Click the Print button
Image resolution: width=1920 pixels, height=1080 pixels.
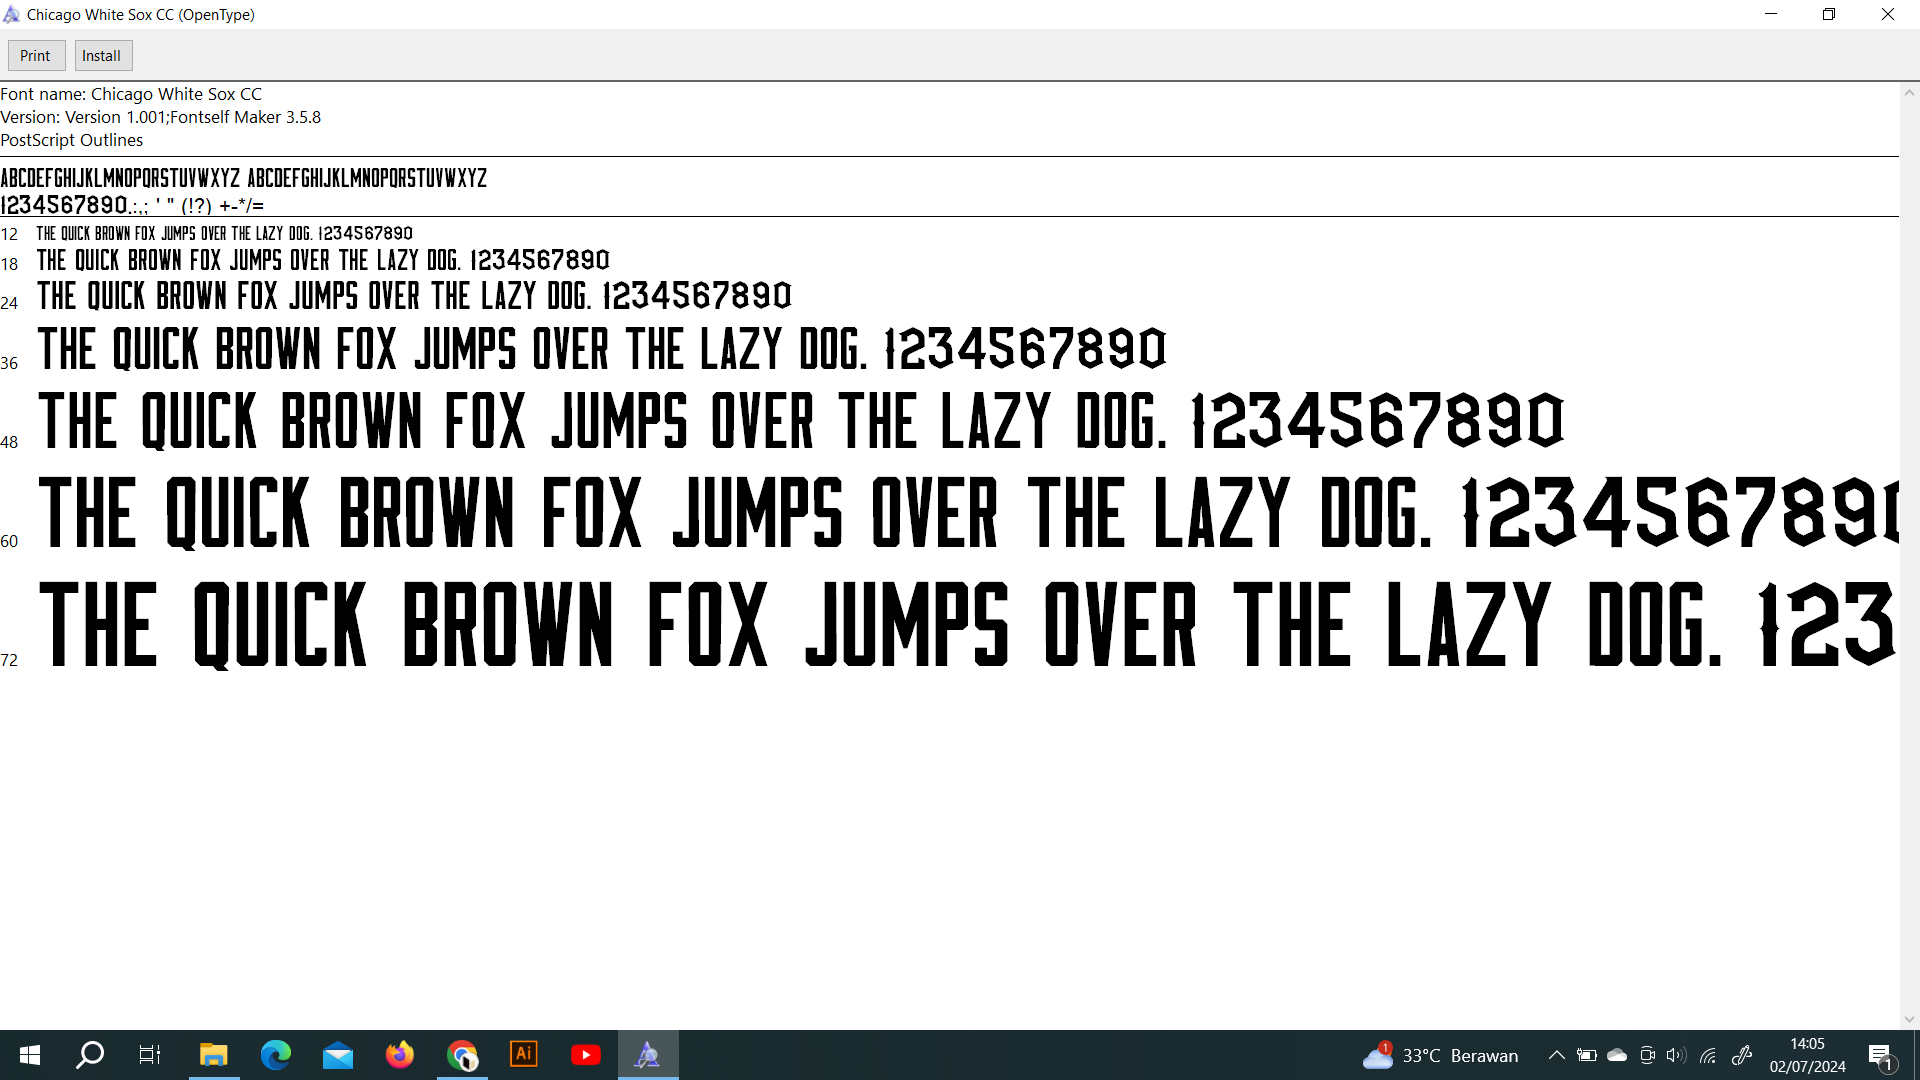click(x=36, y=56)
